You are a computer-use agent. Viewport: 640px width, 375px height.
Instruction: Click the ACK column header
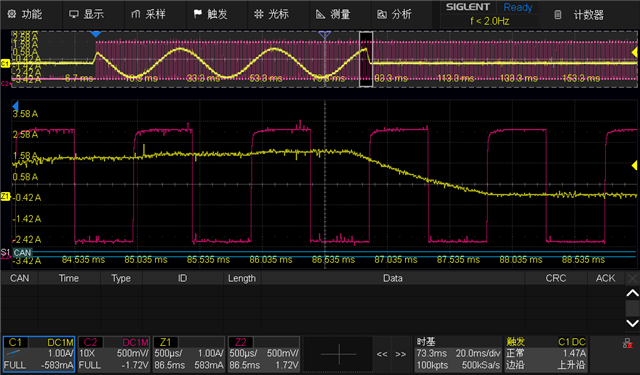point(605,278)
